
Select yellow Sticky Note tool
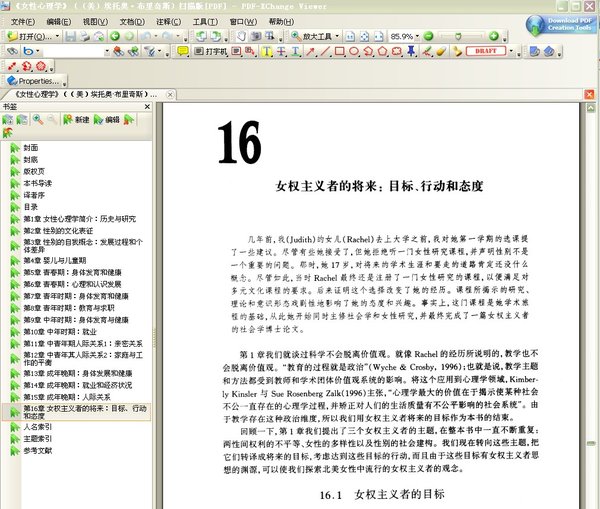coord(183,51)
